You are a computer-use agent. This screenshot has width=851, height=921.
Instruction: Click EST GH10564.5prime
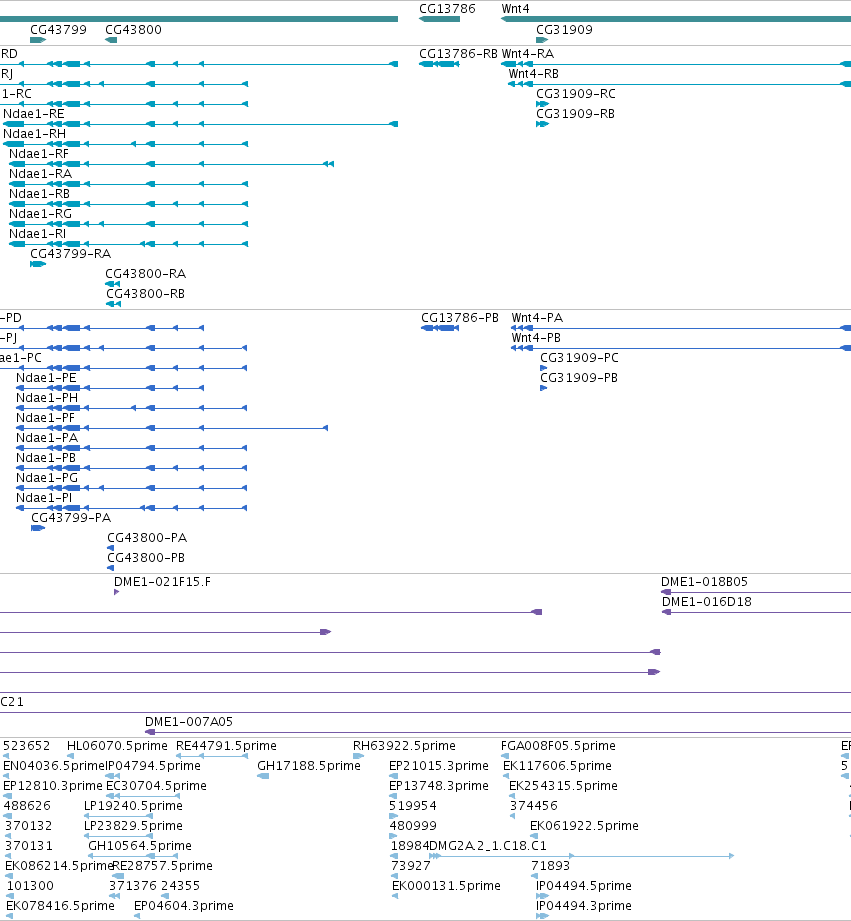pos(140,845)
